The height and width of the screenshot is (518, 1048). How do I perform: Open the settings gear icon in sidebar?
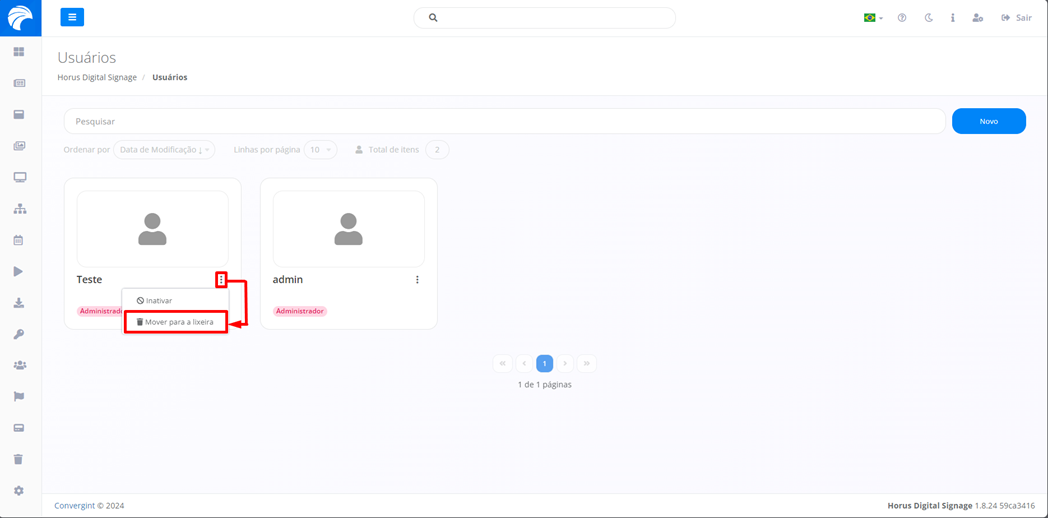[19, 491]
